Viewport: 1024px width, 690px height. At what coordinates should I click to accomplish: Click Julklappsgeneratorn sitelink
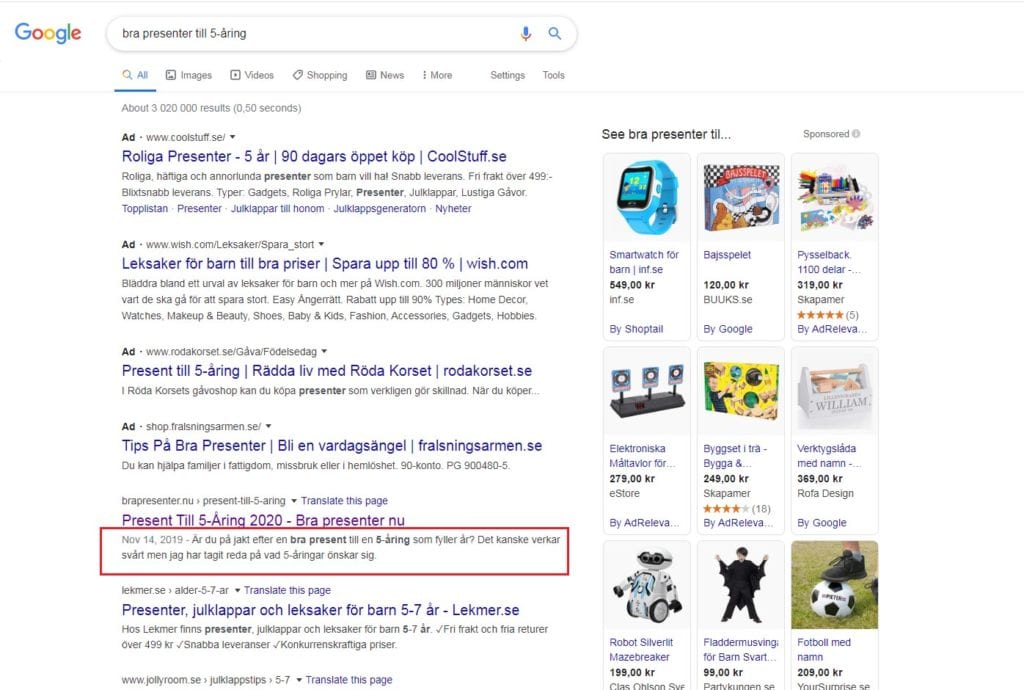point(379,208)
